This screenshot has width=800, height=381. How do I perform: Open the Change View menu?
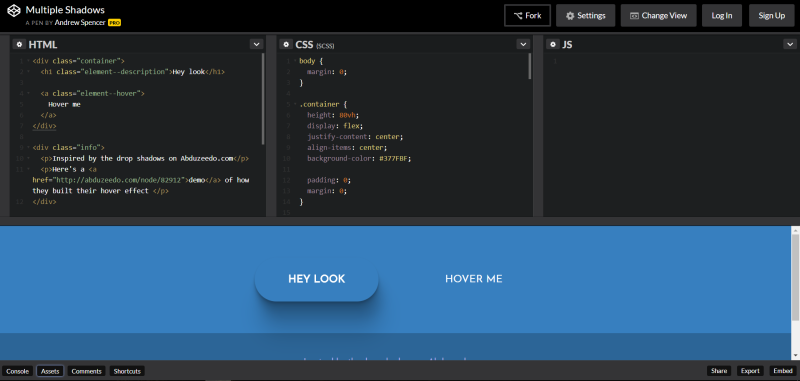point(658,15)
